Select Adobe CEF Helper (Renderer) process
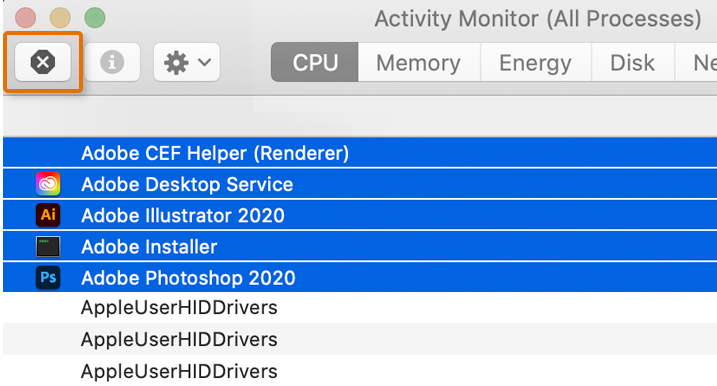Screen dimensions: 717x386 click(360, 153)
